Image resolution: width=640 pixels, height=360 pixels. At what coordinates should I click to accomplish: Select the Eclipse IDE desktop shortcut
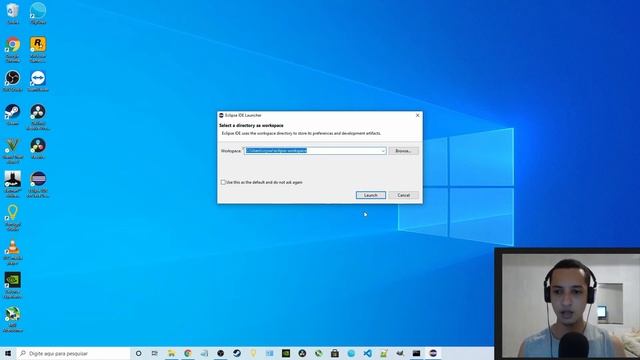pyautogui.click(x=38, y=184)
